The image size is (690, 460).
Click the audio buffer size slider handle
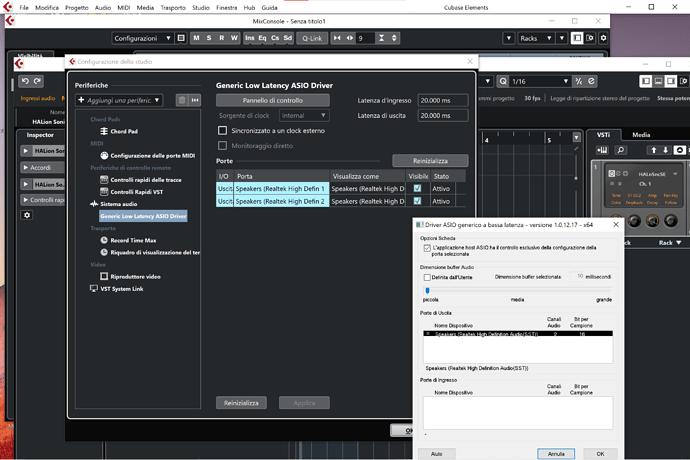[427, 291]
